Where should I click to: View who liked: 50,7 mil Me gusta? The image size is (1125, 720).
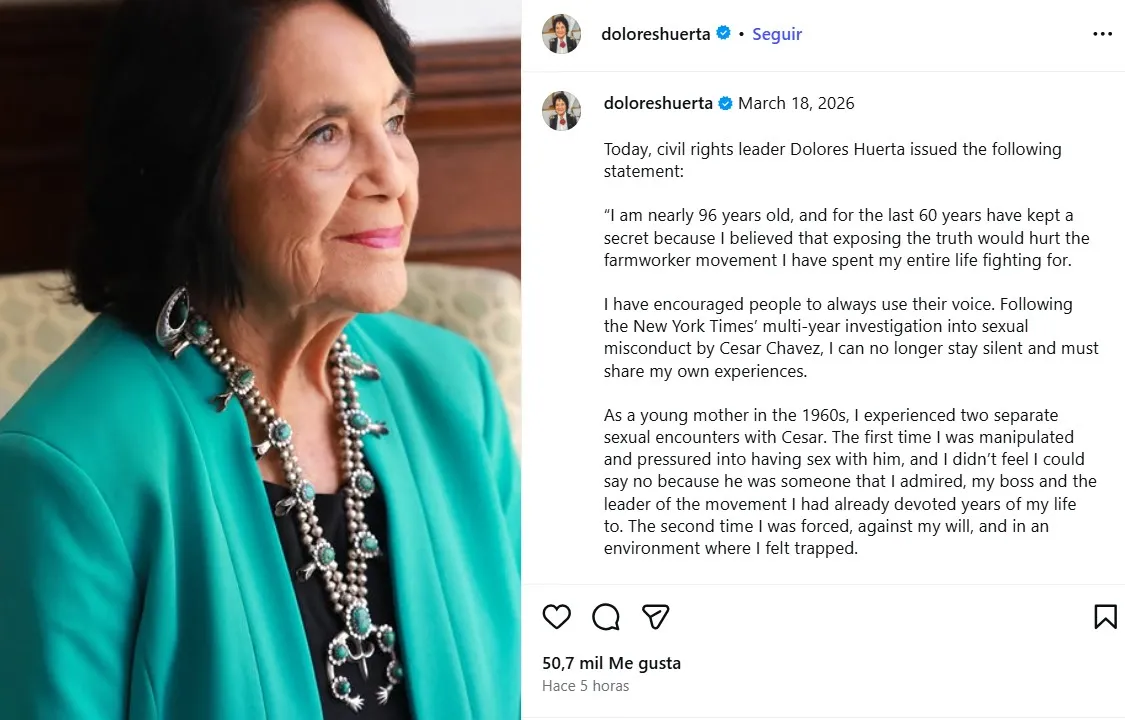click(x=611, y=663)
